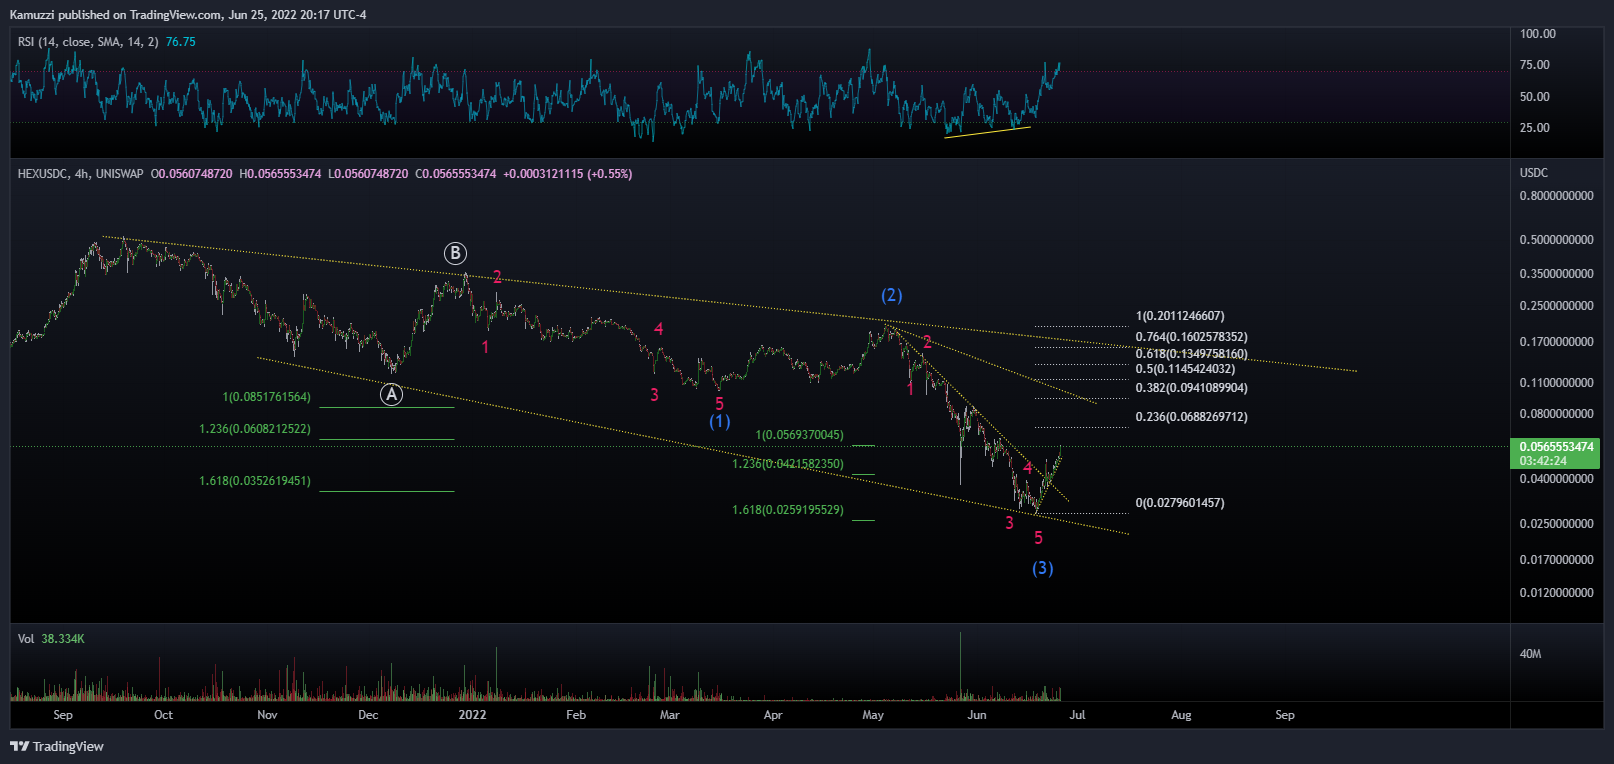Click the red 5 label above blue (1)
The image size is (1614, 764).
tap(719, 404)
